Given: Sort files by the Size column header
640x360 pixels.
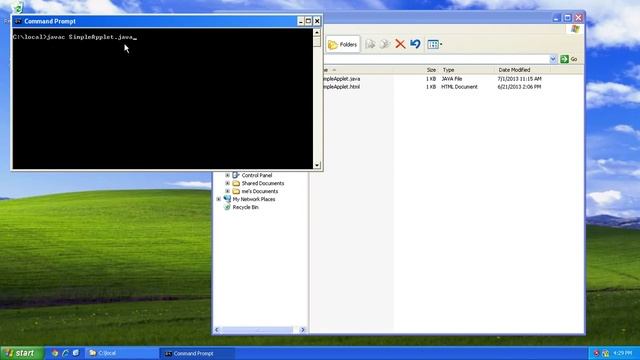Looking at the screenshot, I should (x=431, y=70).
